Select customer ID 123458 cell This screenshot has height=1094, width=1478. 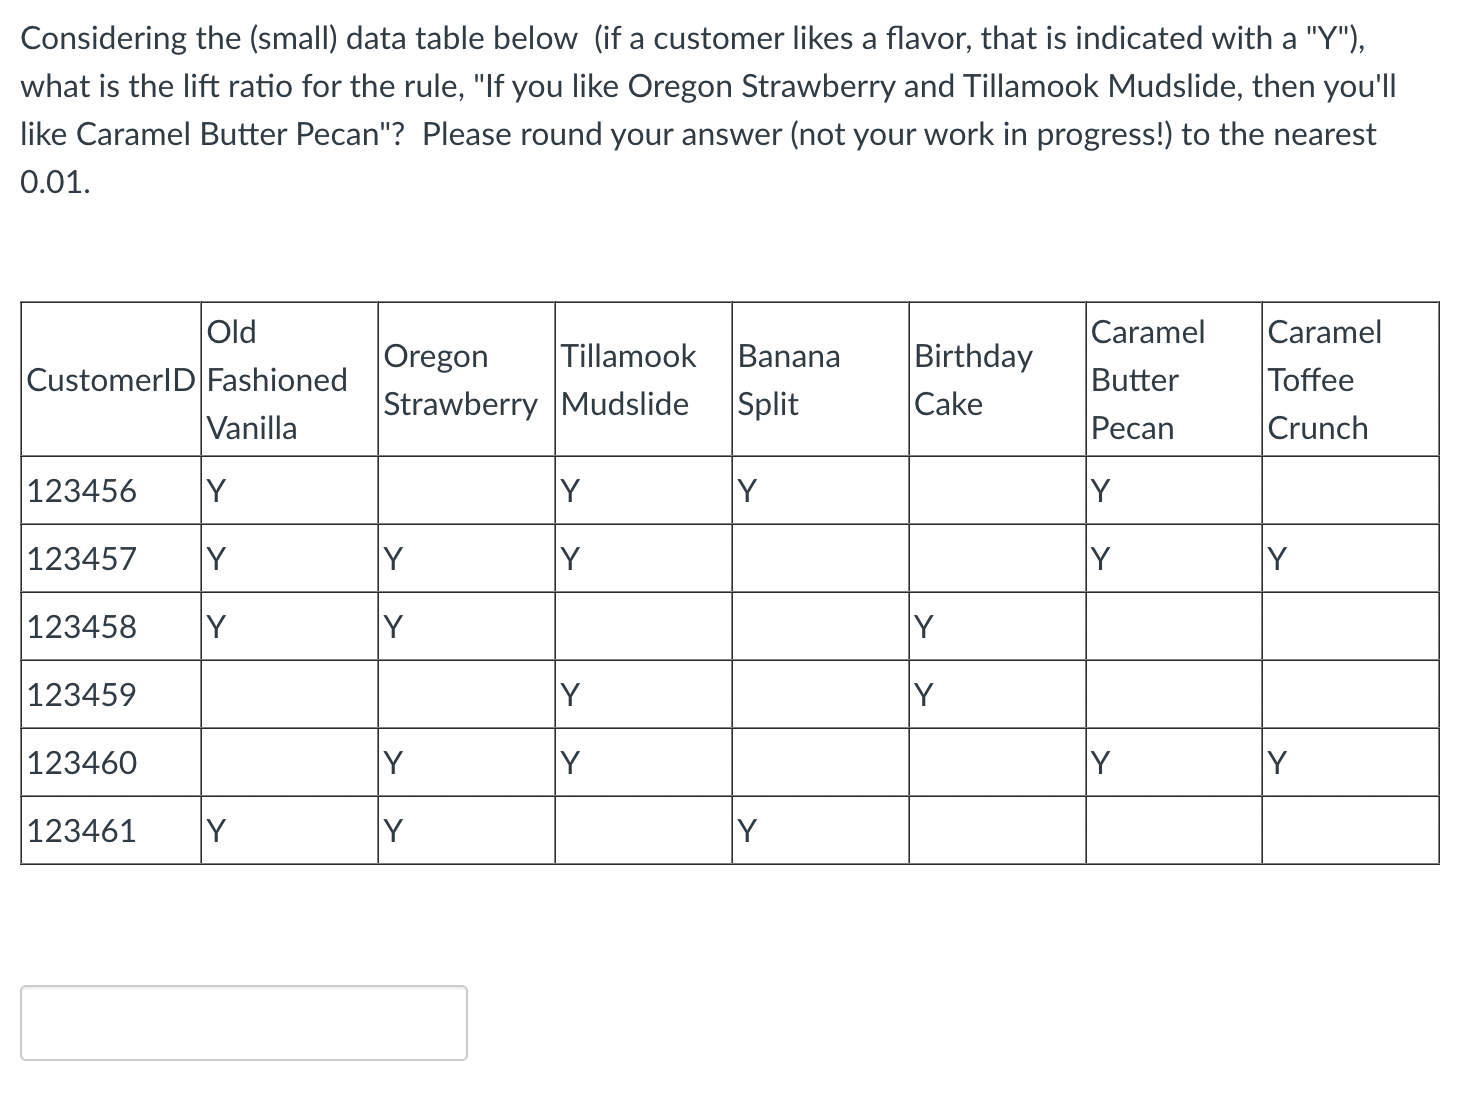[x=82, y=627]
